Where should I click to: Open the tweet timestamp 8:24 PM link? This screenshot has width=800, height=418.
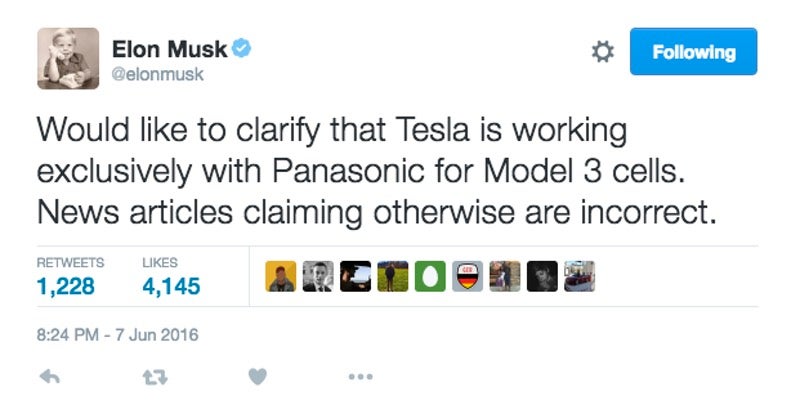(x=117, y=335)
